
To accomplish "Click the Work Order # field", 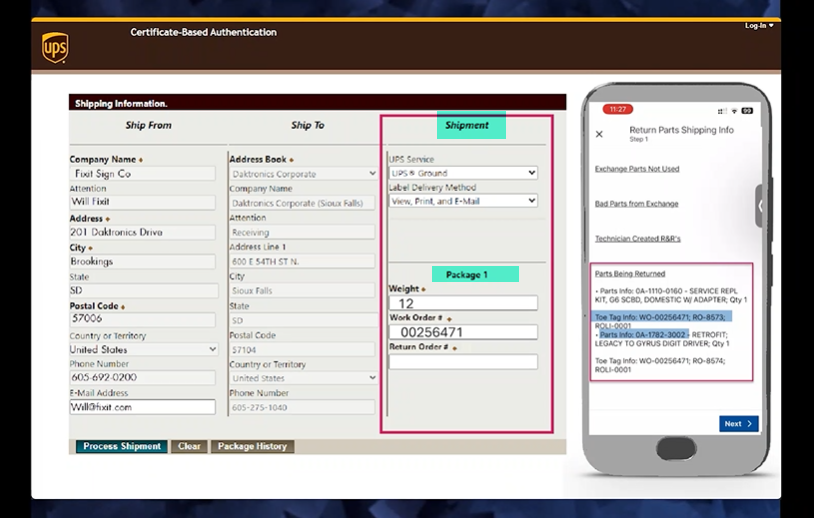I will (x=463, y=332).
